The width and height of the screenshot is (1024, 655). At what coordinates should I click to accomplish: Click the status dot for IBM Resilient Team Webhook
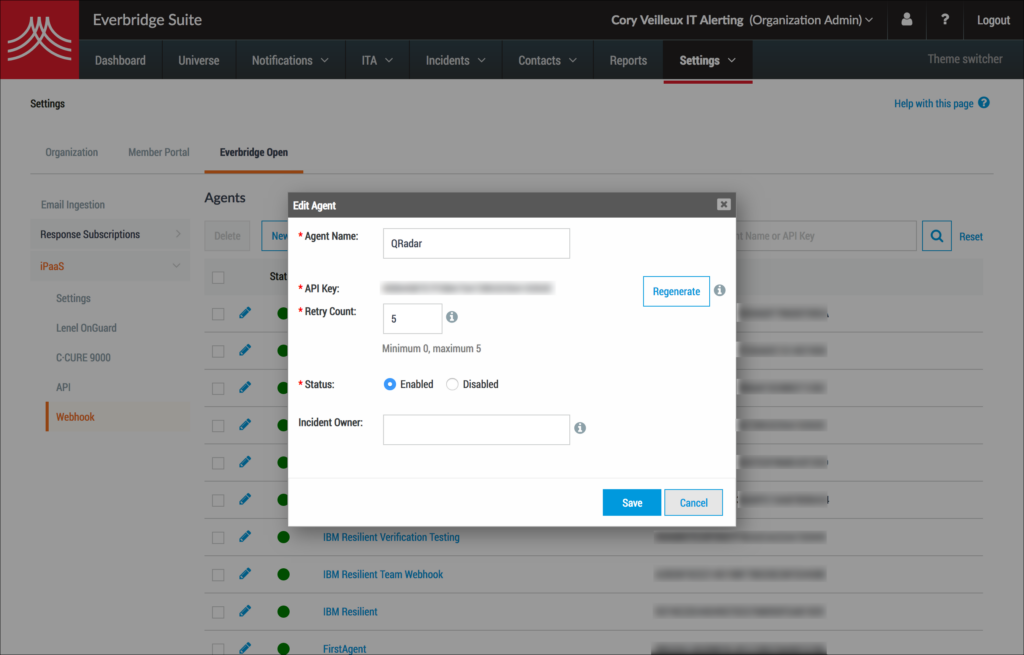pos(283,575)
